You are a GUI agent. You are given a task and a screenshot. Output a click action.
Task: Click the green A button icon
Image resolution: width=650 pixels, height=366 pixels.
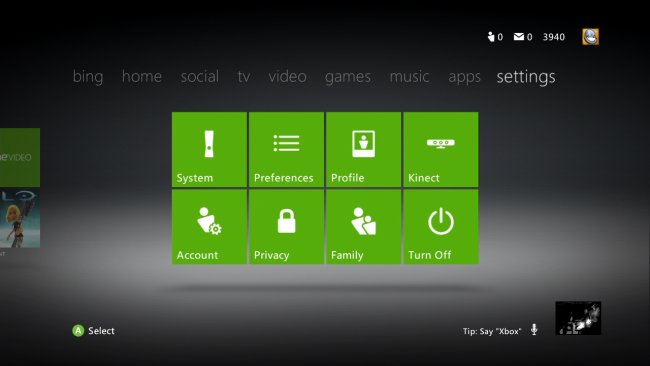point(78,330)
